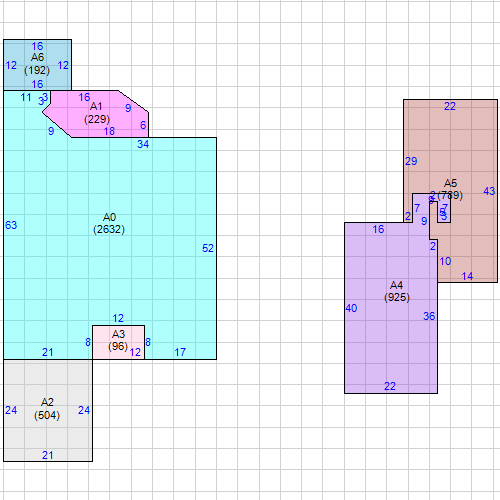Click the 29 dimension on A5's left edge
Screen dimensions: 500x500
pos(411,161)
